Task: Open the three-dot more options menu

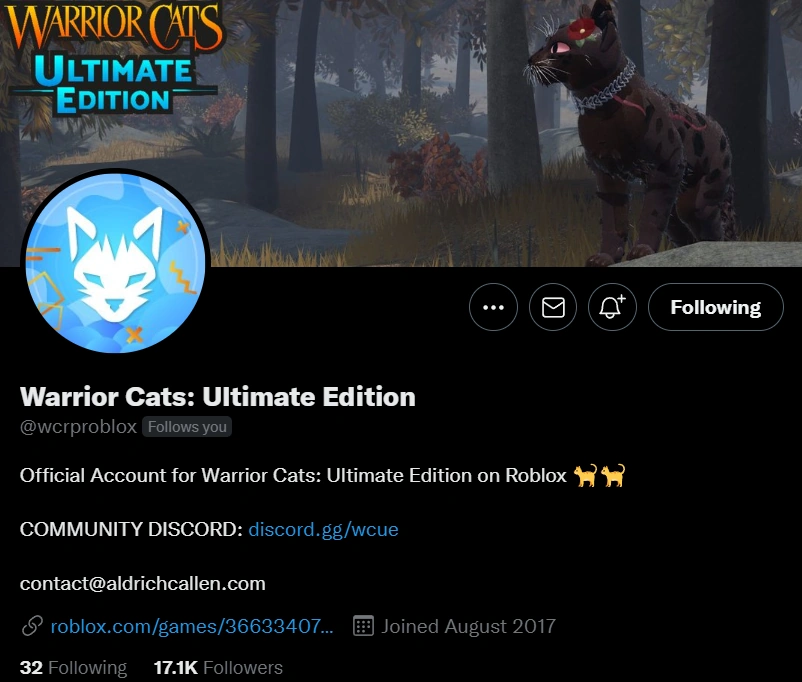Action: [x=493, y=307]
